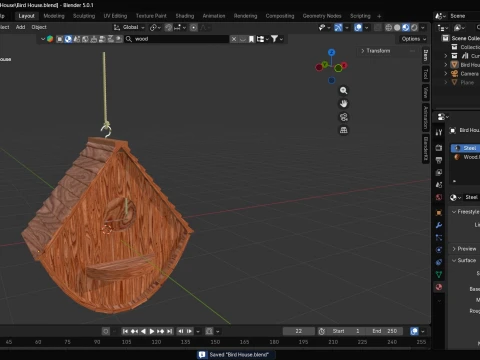The width and height of the screenshot is (480, 360).
Task: Open the Options dropdown in viewport
Action: (x=414, y=39)
